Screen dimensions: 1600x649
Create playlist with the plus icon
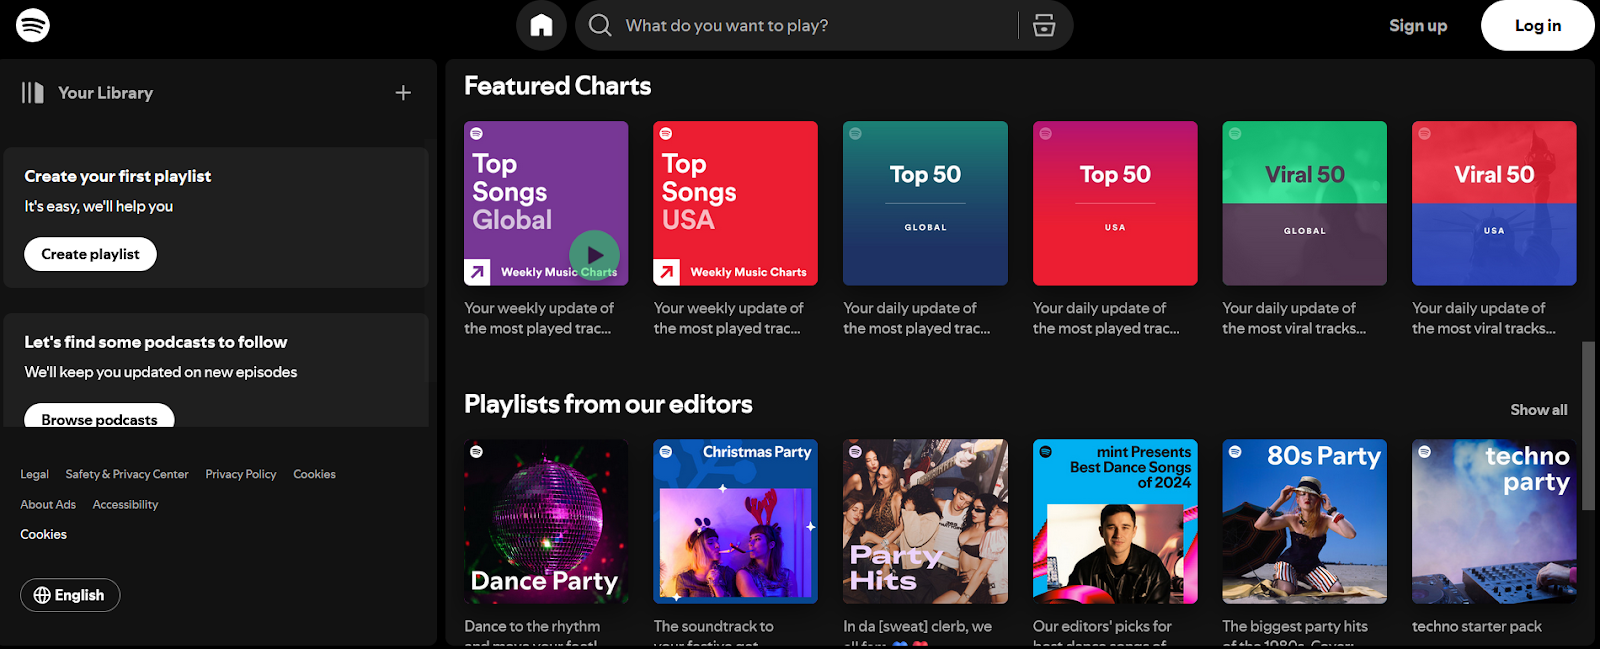tap(403, 93)
